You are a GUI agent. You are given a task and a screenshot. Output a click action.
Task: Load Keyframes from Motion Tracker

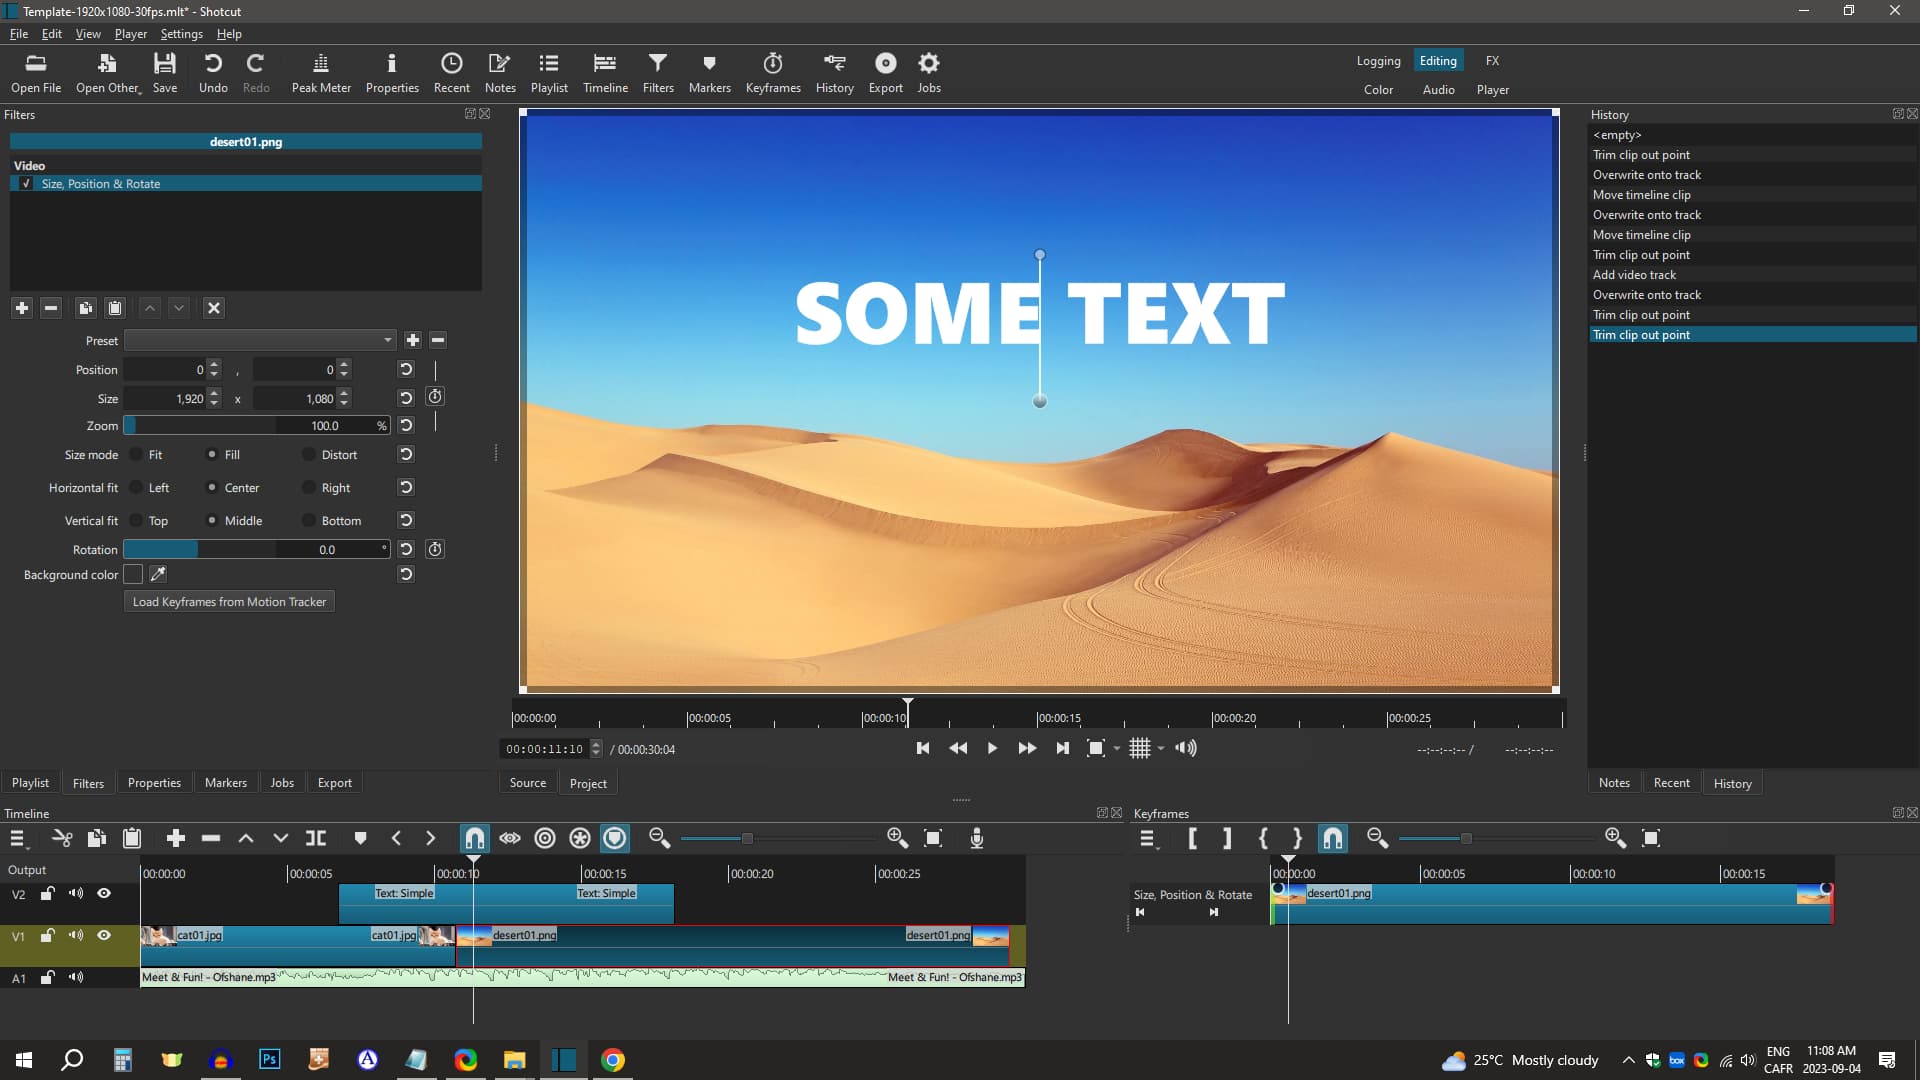(x=229, y=602)
